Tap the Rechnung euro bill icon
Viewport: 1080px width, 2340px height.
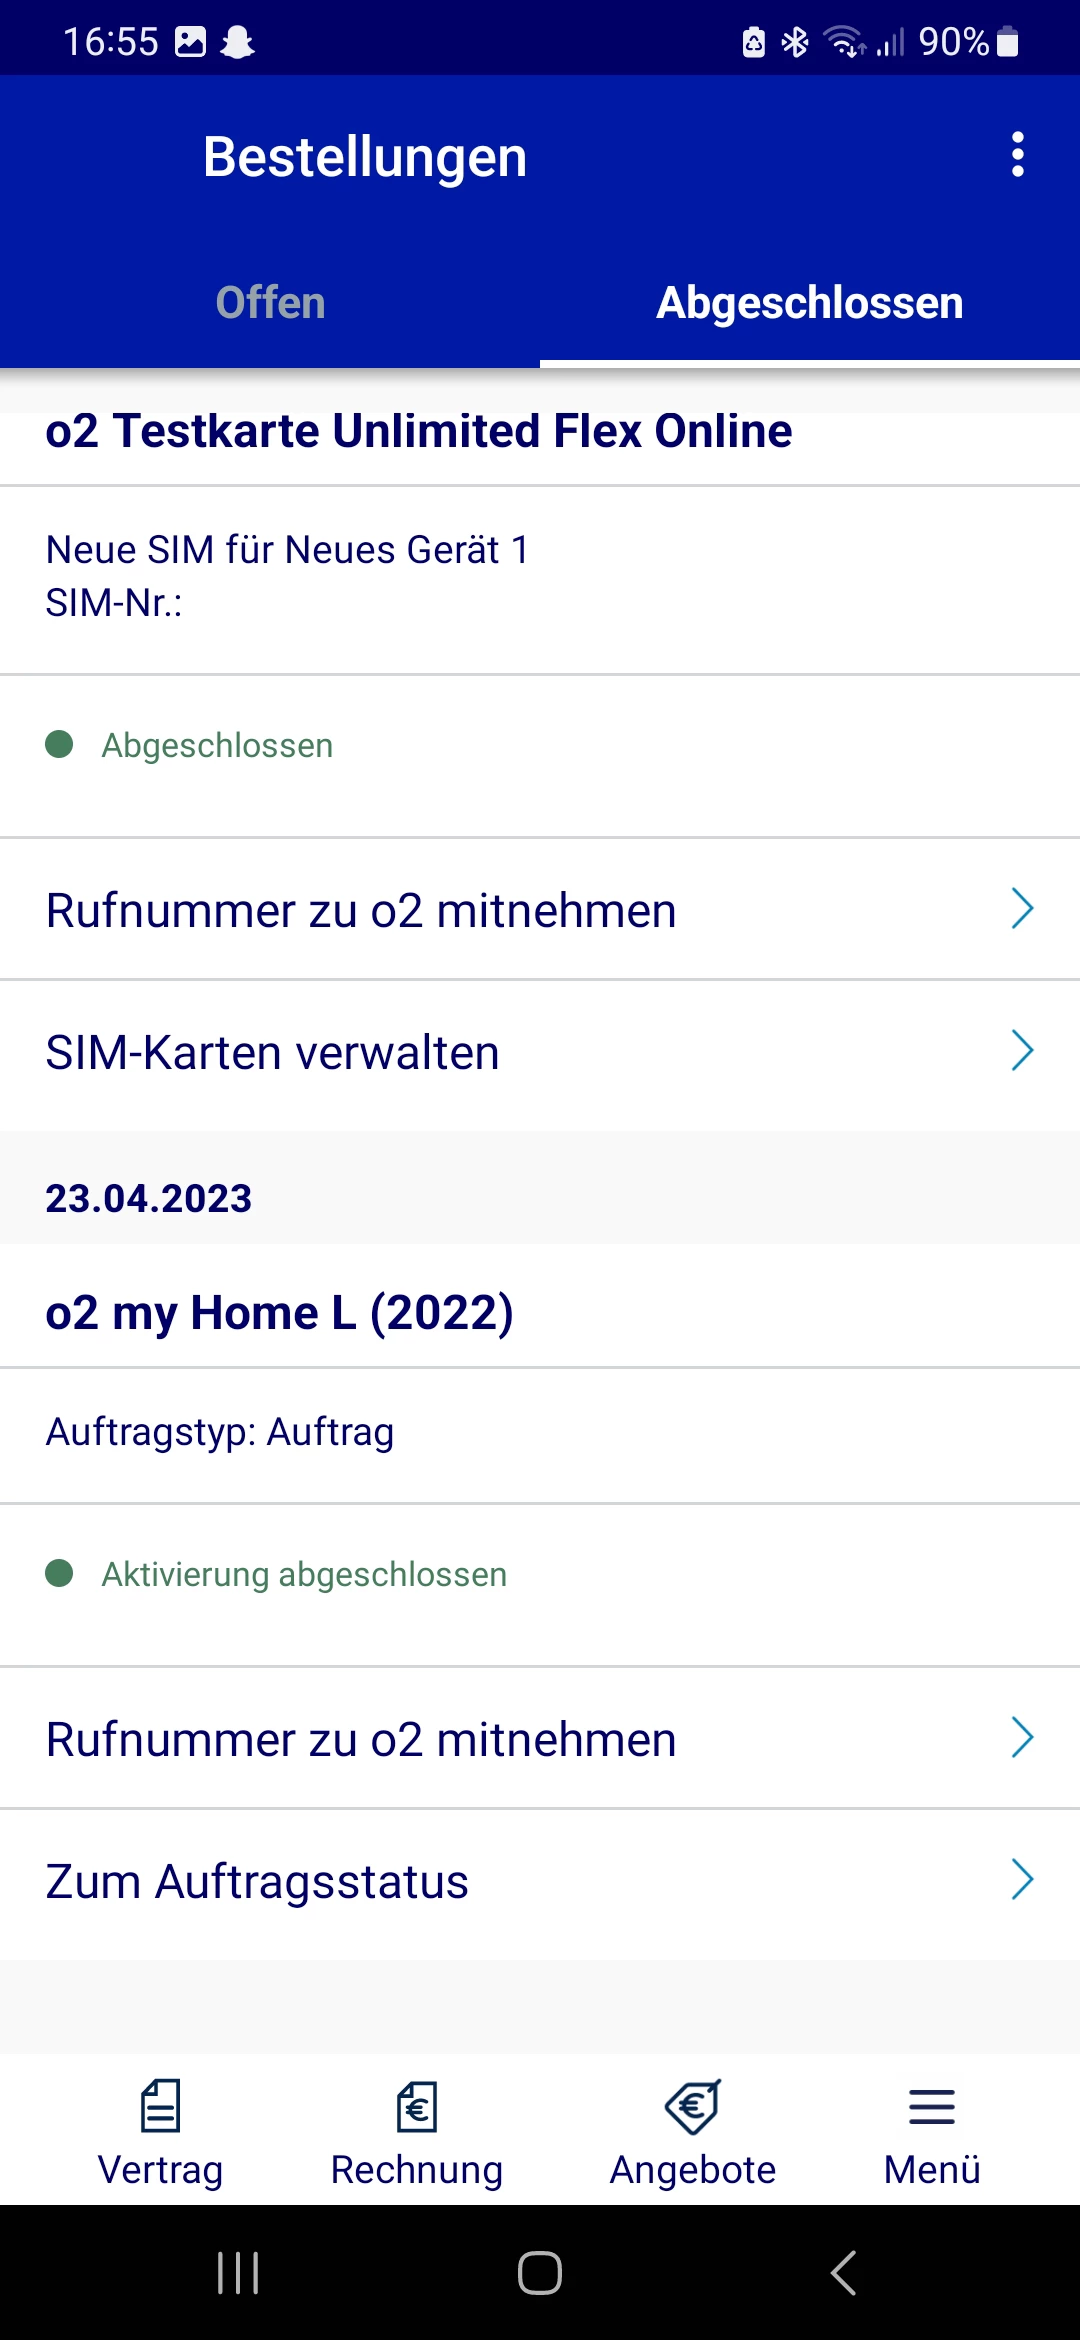pyautogui.click(x=417, y=2106)
